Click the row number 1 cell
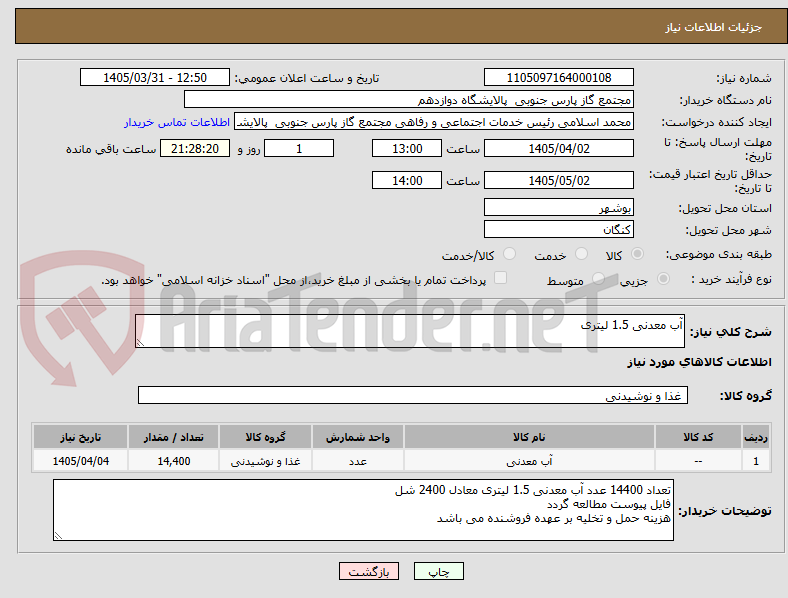Screen dimensions: 788x598 (x=755, y=461)
